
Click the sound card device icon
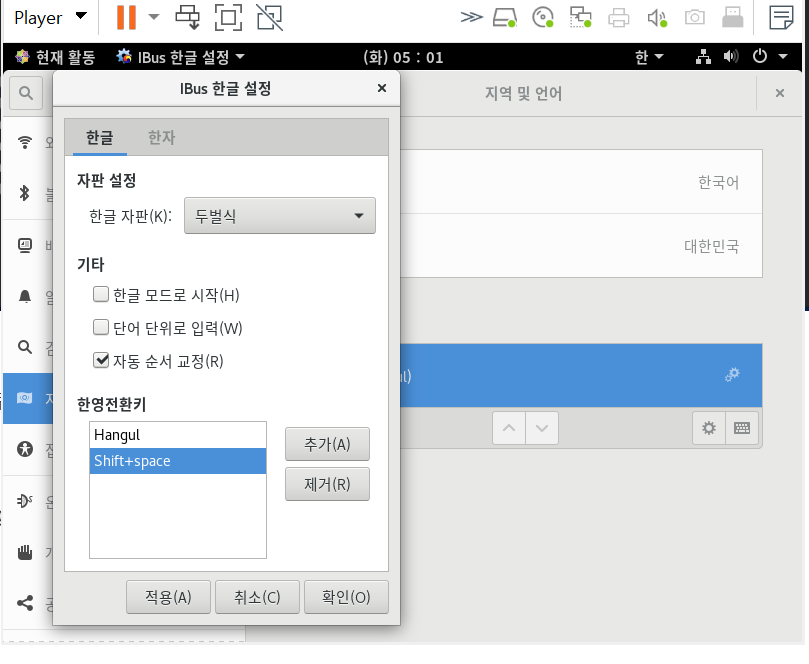(657, 17)
